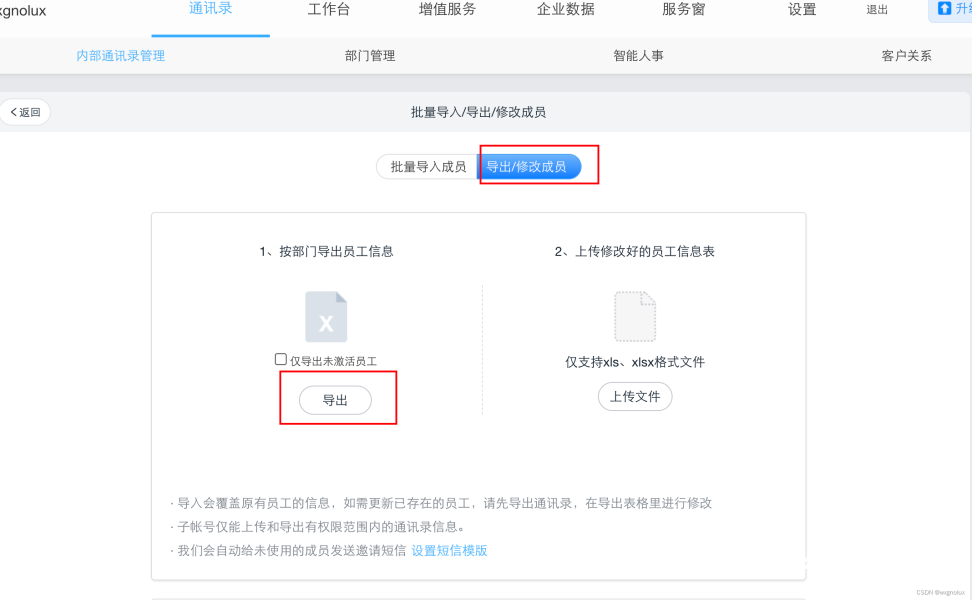
Task: Click the 上传文件 upload button
Action: [635, 396]
